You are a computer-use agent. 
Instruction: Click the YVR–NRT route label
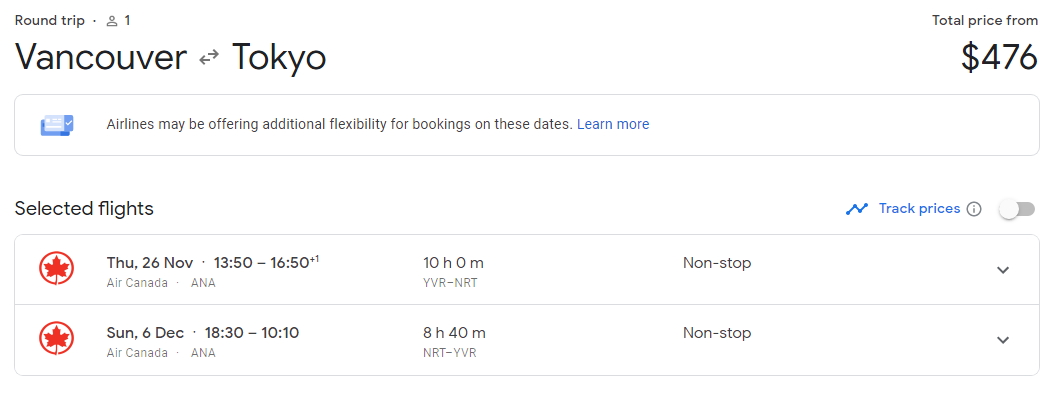point(450,283)
